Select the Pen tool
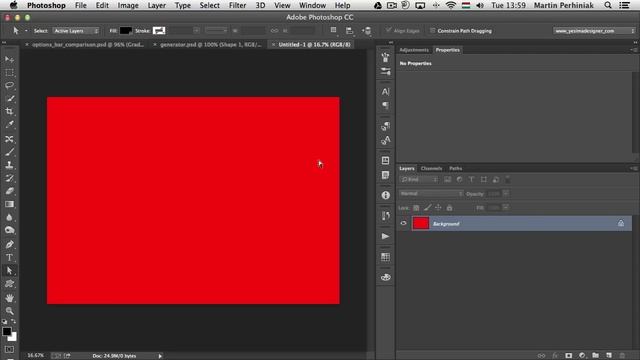This screenshot has width=640, height=360. coord(9,244)
